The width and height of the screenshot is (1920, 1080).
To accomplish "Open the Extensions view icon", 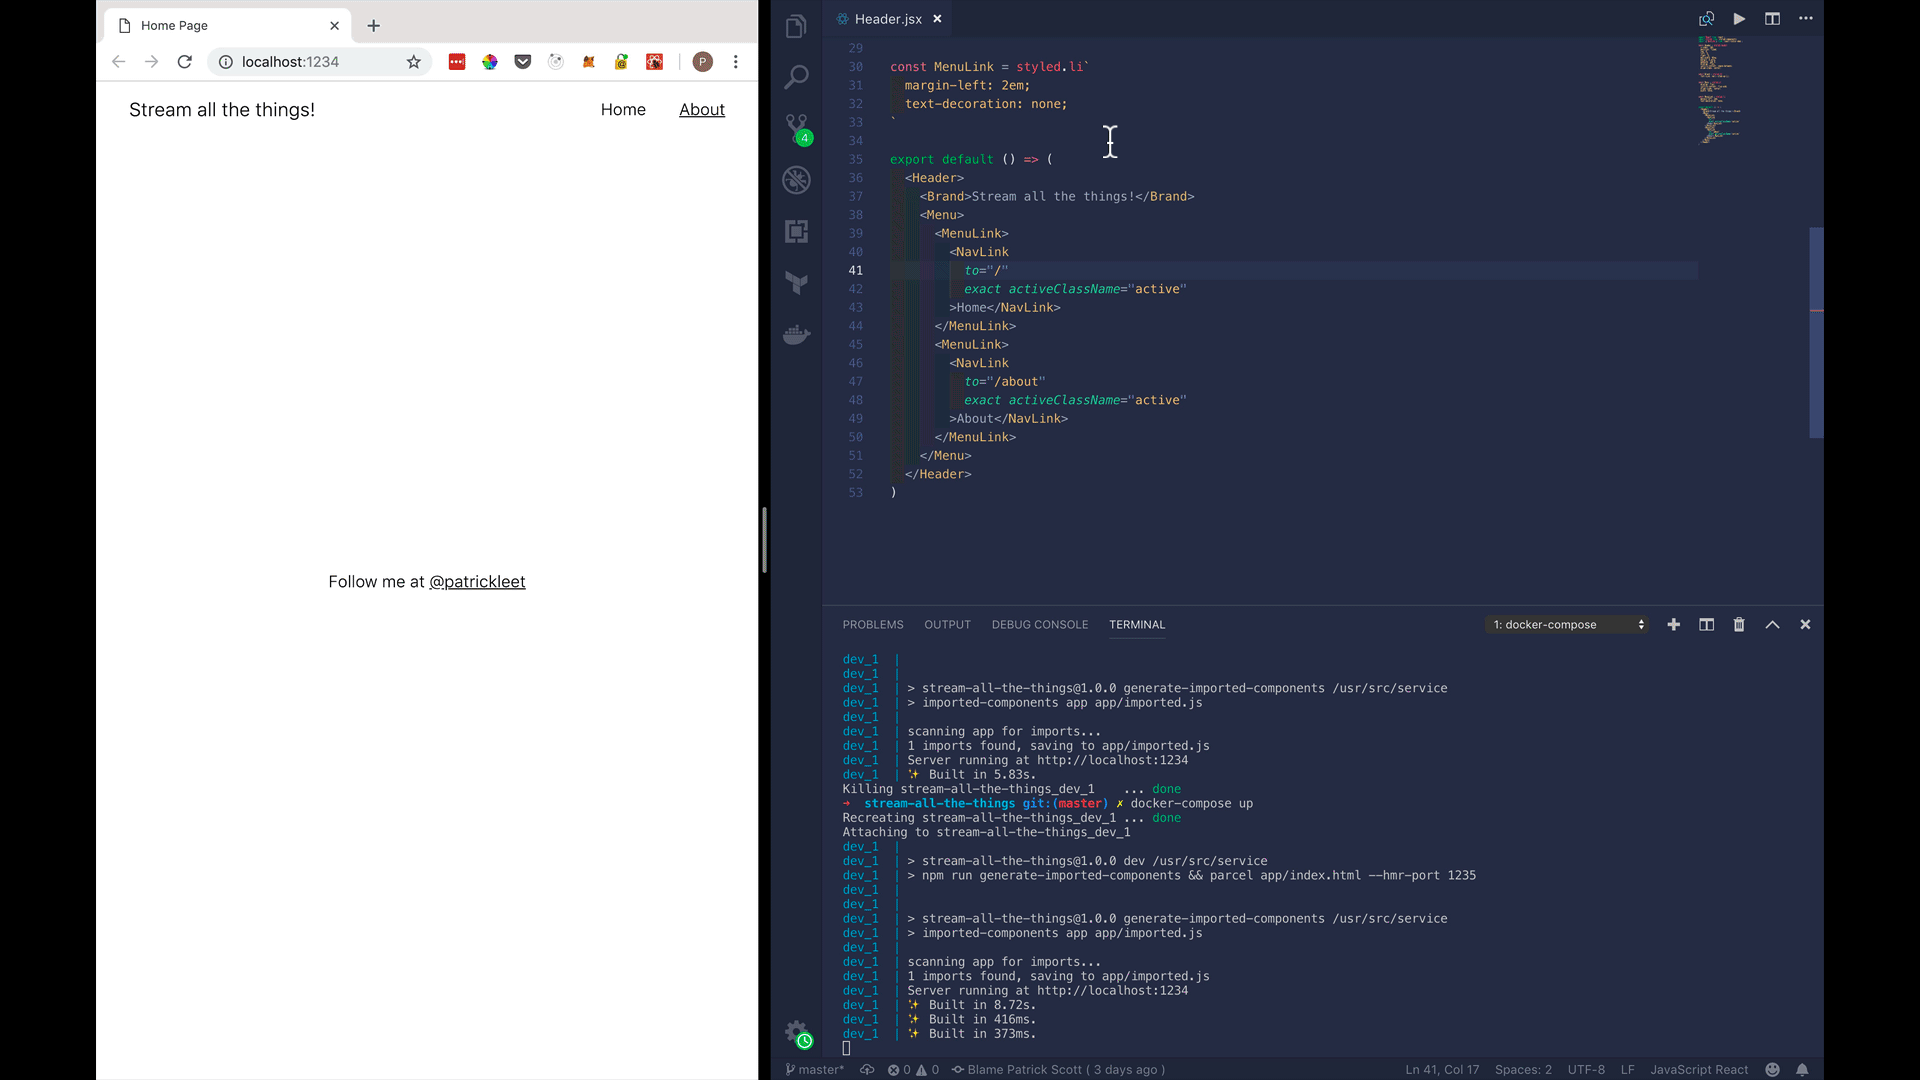I will 796,232.
